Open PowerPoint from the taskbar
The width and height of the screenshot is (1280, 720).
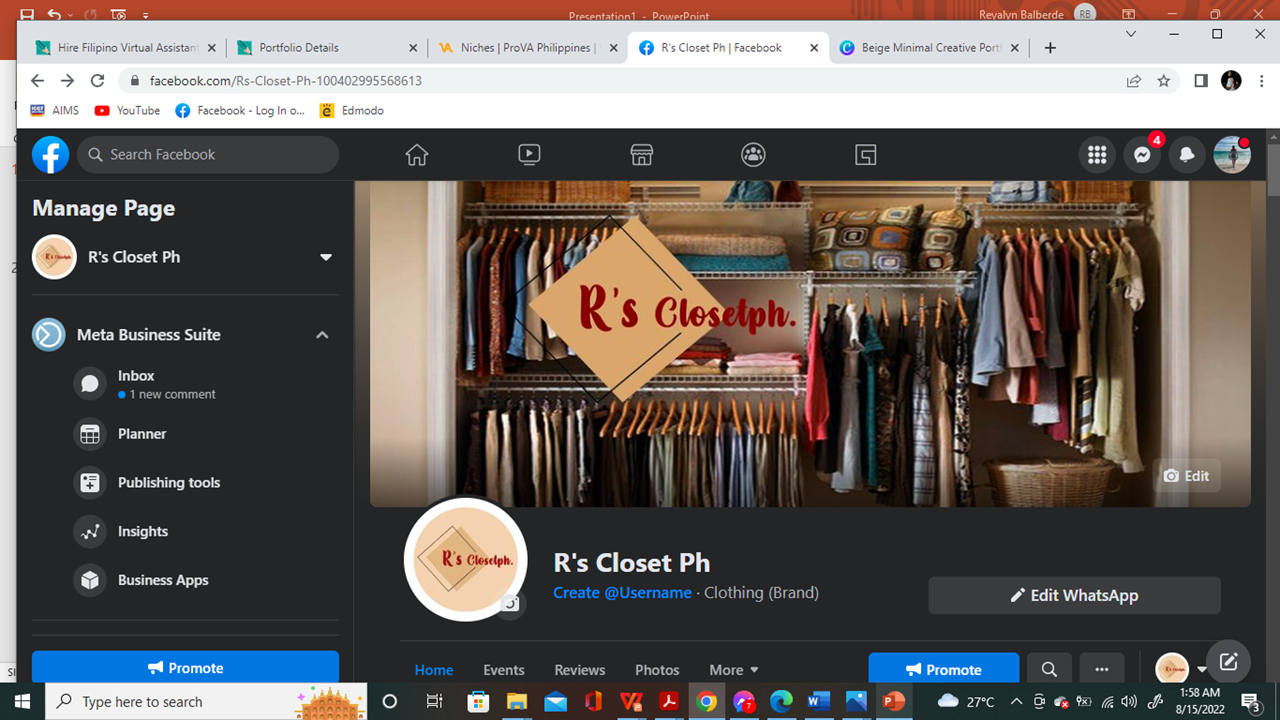click(x=894, y=702)
